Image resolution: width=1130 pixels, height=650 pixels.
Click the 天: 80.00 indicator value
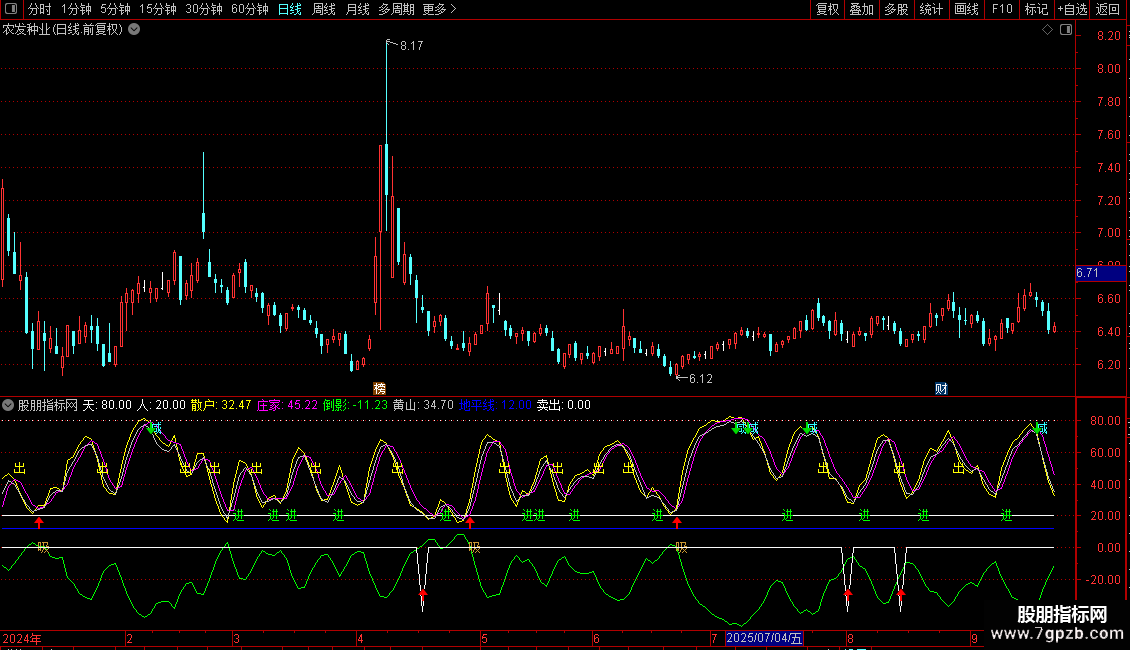click(x=107, y=405)
